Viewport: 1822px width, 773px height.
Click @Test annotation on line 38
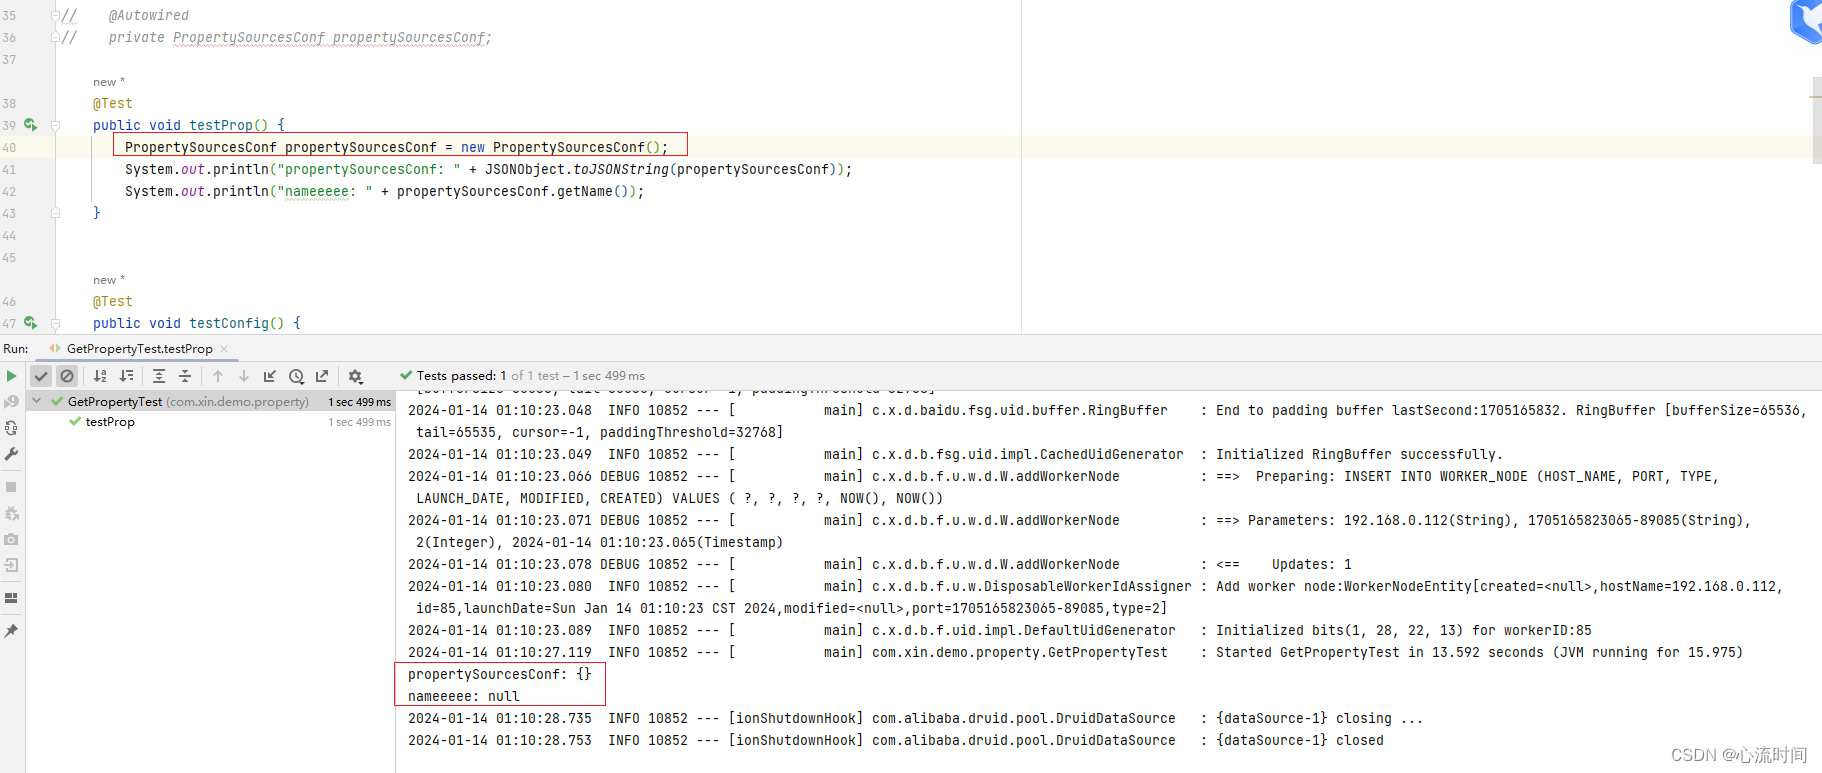tap(113, 103)
